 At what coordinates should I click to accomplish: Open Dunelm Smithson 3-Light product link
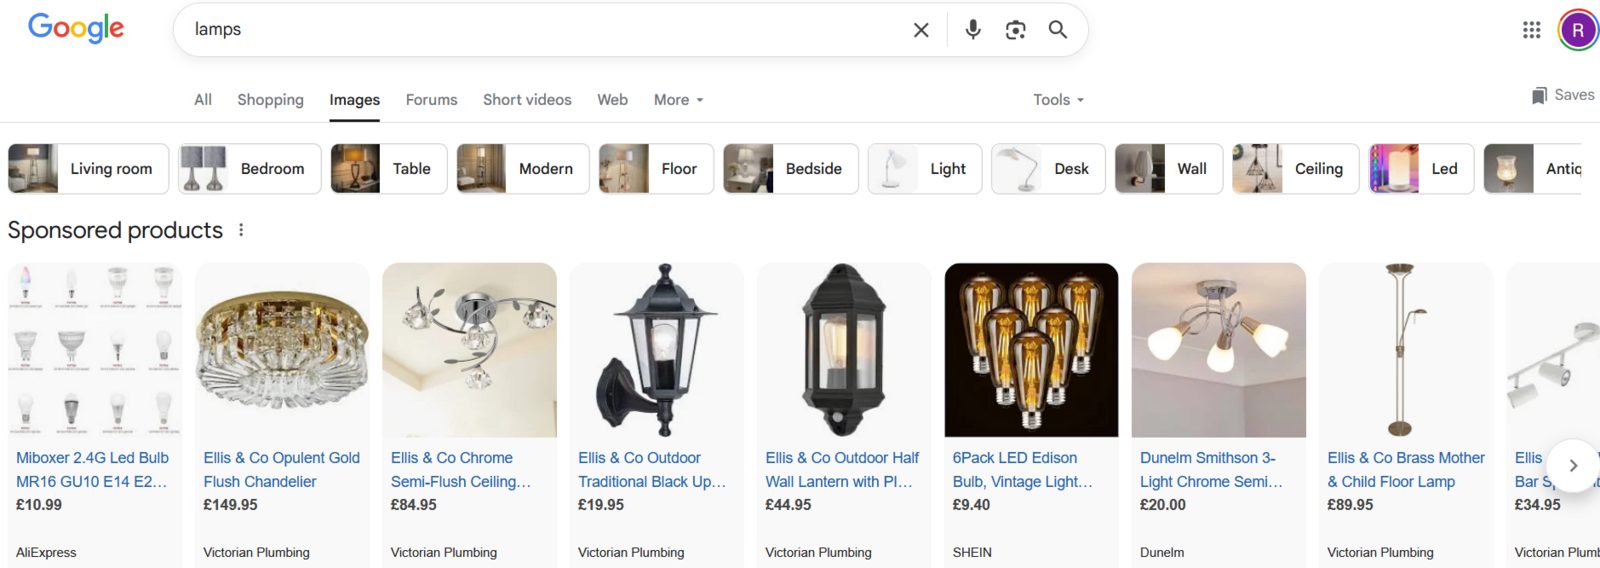[1210, 469]
